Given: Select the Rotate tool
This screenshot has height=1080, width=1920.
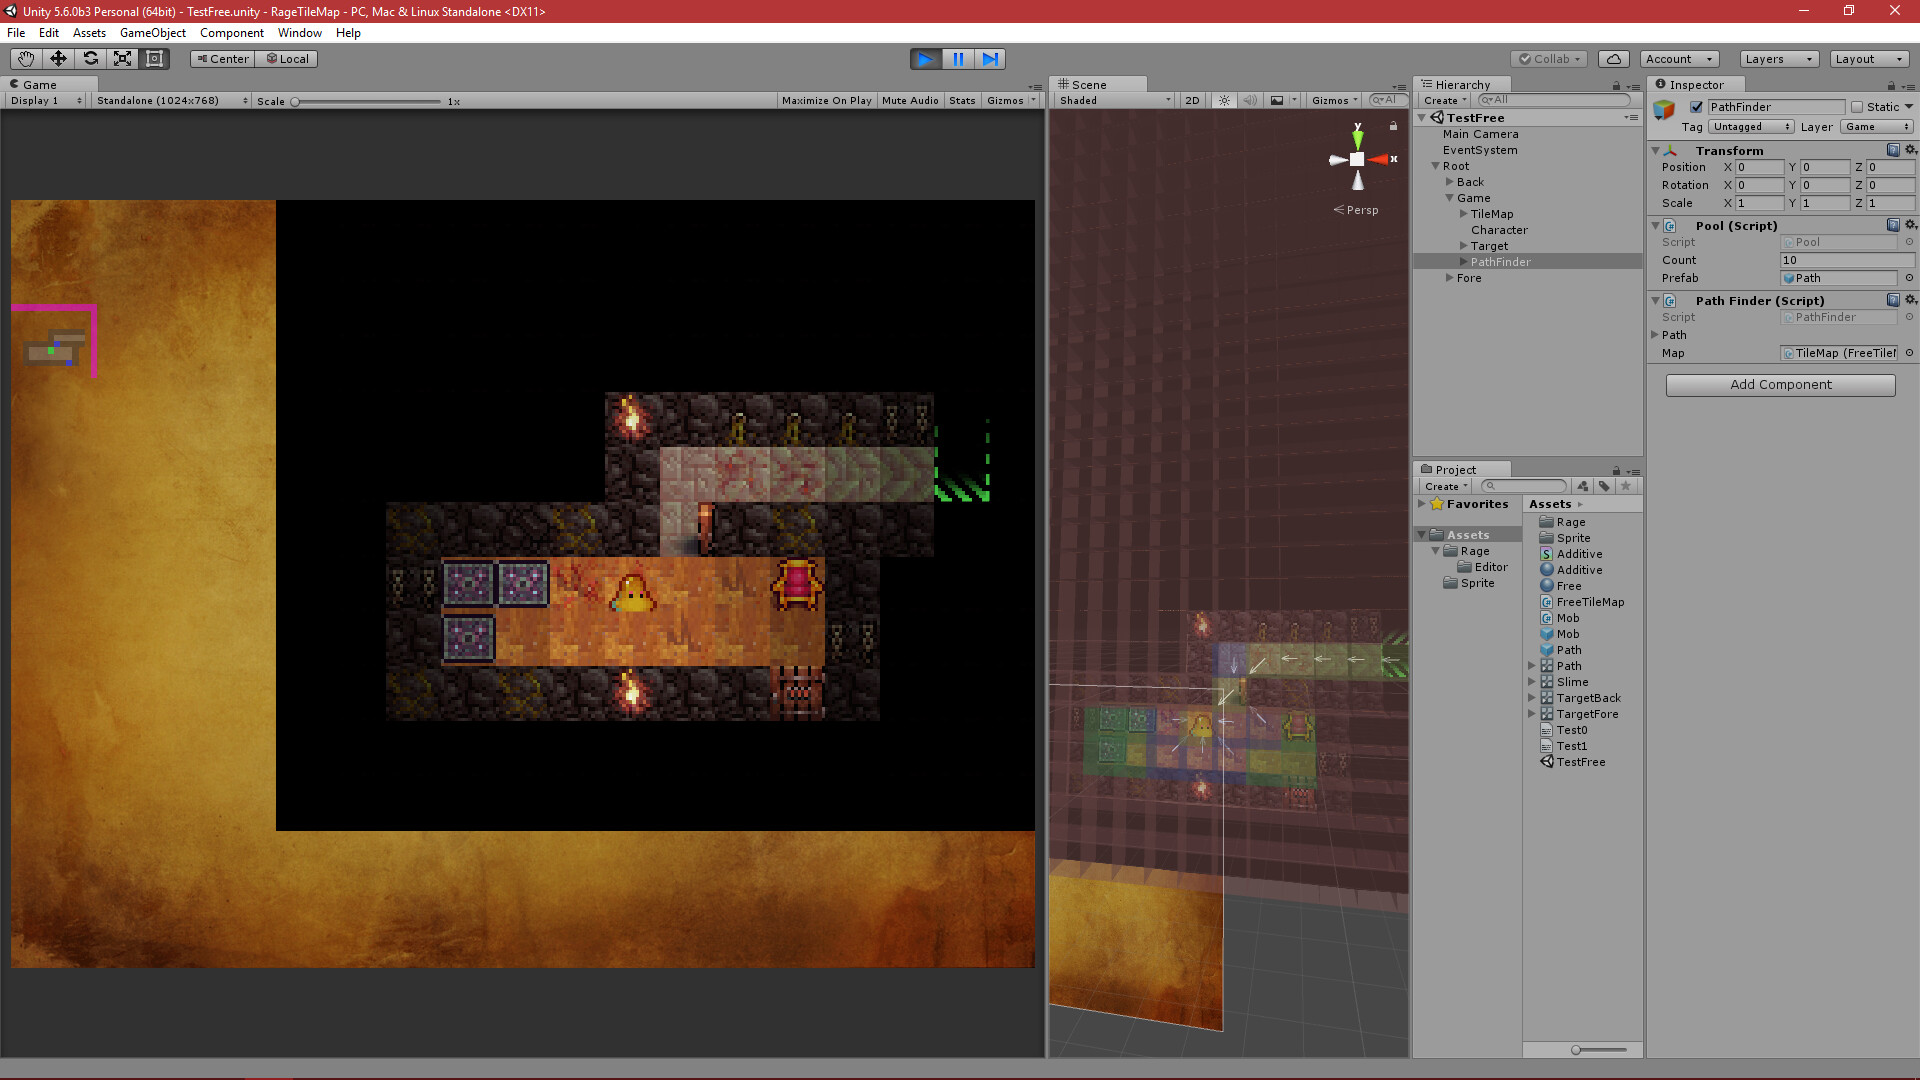Looking at the screenshot, I should click(x=90, y=59).
